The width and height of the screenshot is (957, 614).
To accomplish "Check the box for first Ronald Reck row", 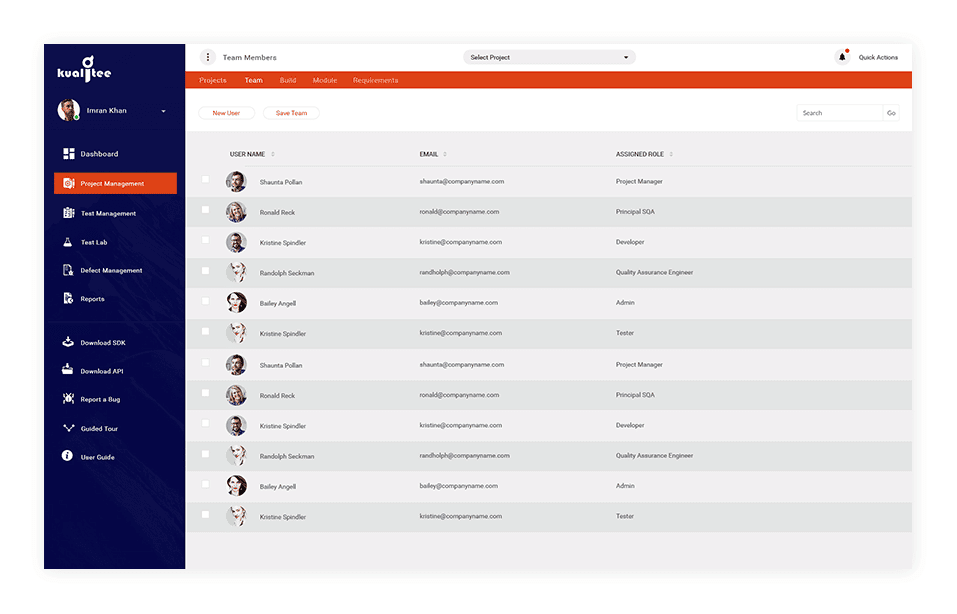I will tap(206, 210).
